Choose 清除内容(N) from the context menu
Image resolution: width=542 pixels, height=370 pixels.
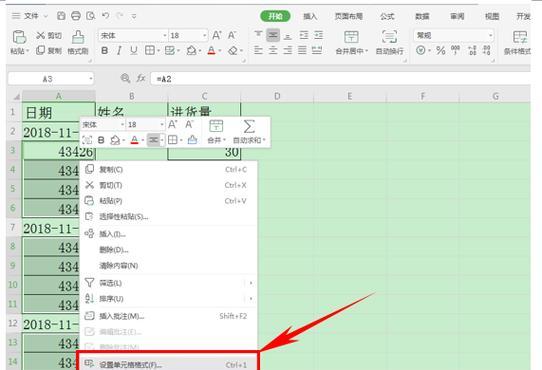[169, 266]
